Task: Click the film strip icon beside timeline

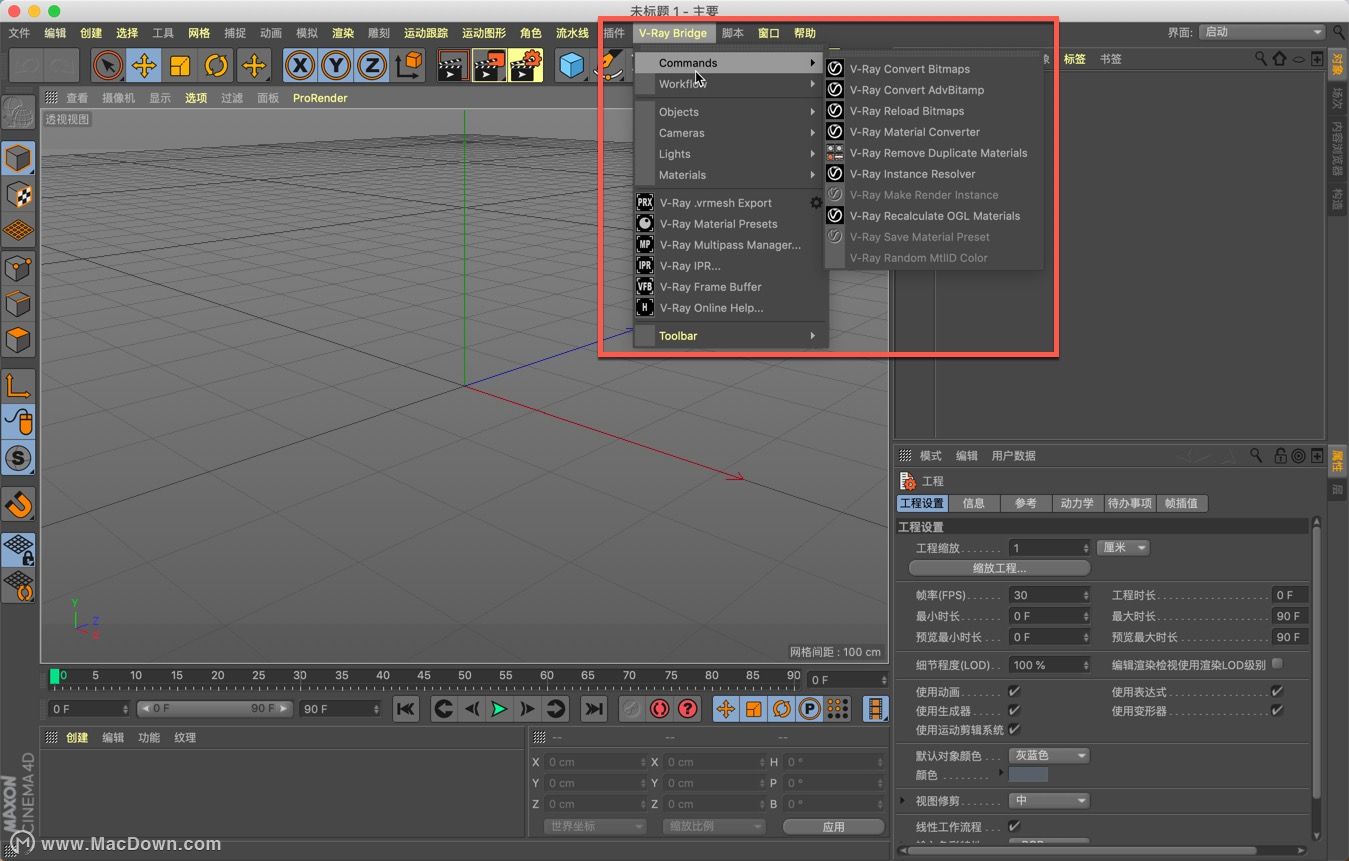Action: (875, 709)
